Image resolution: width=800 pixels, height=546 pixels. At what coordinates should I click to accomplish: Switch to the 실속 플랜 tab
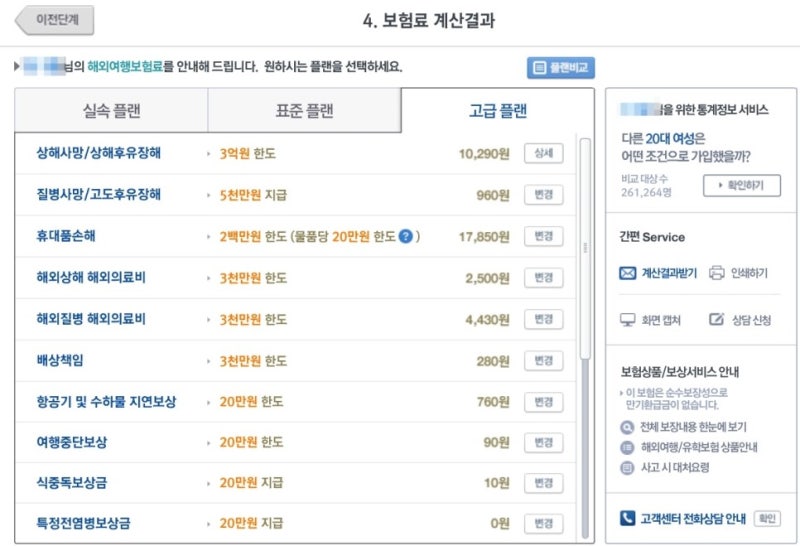pyautogui.click(x=111, y=111)
